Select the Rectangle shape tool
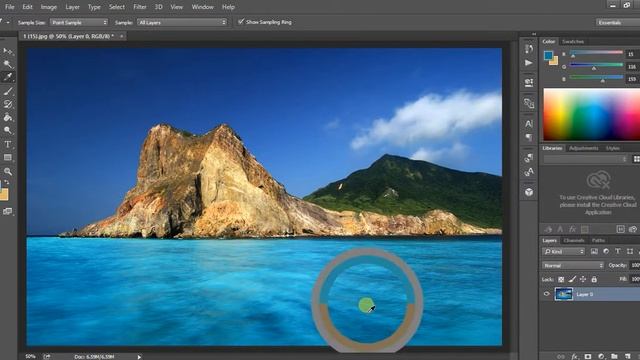The height and width of the screenshot is (360, 640). (7, 158)
